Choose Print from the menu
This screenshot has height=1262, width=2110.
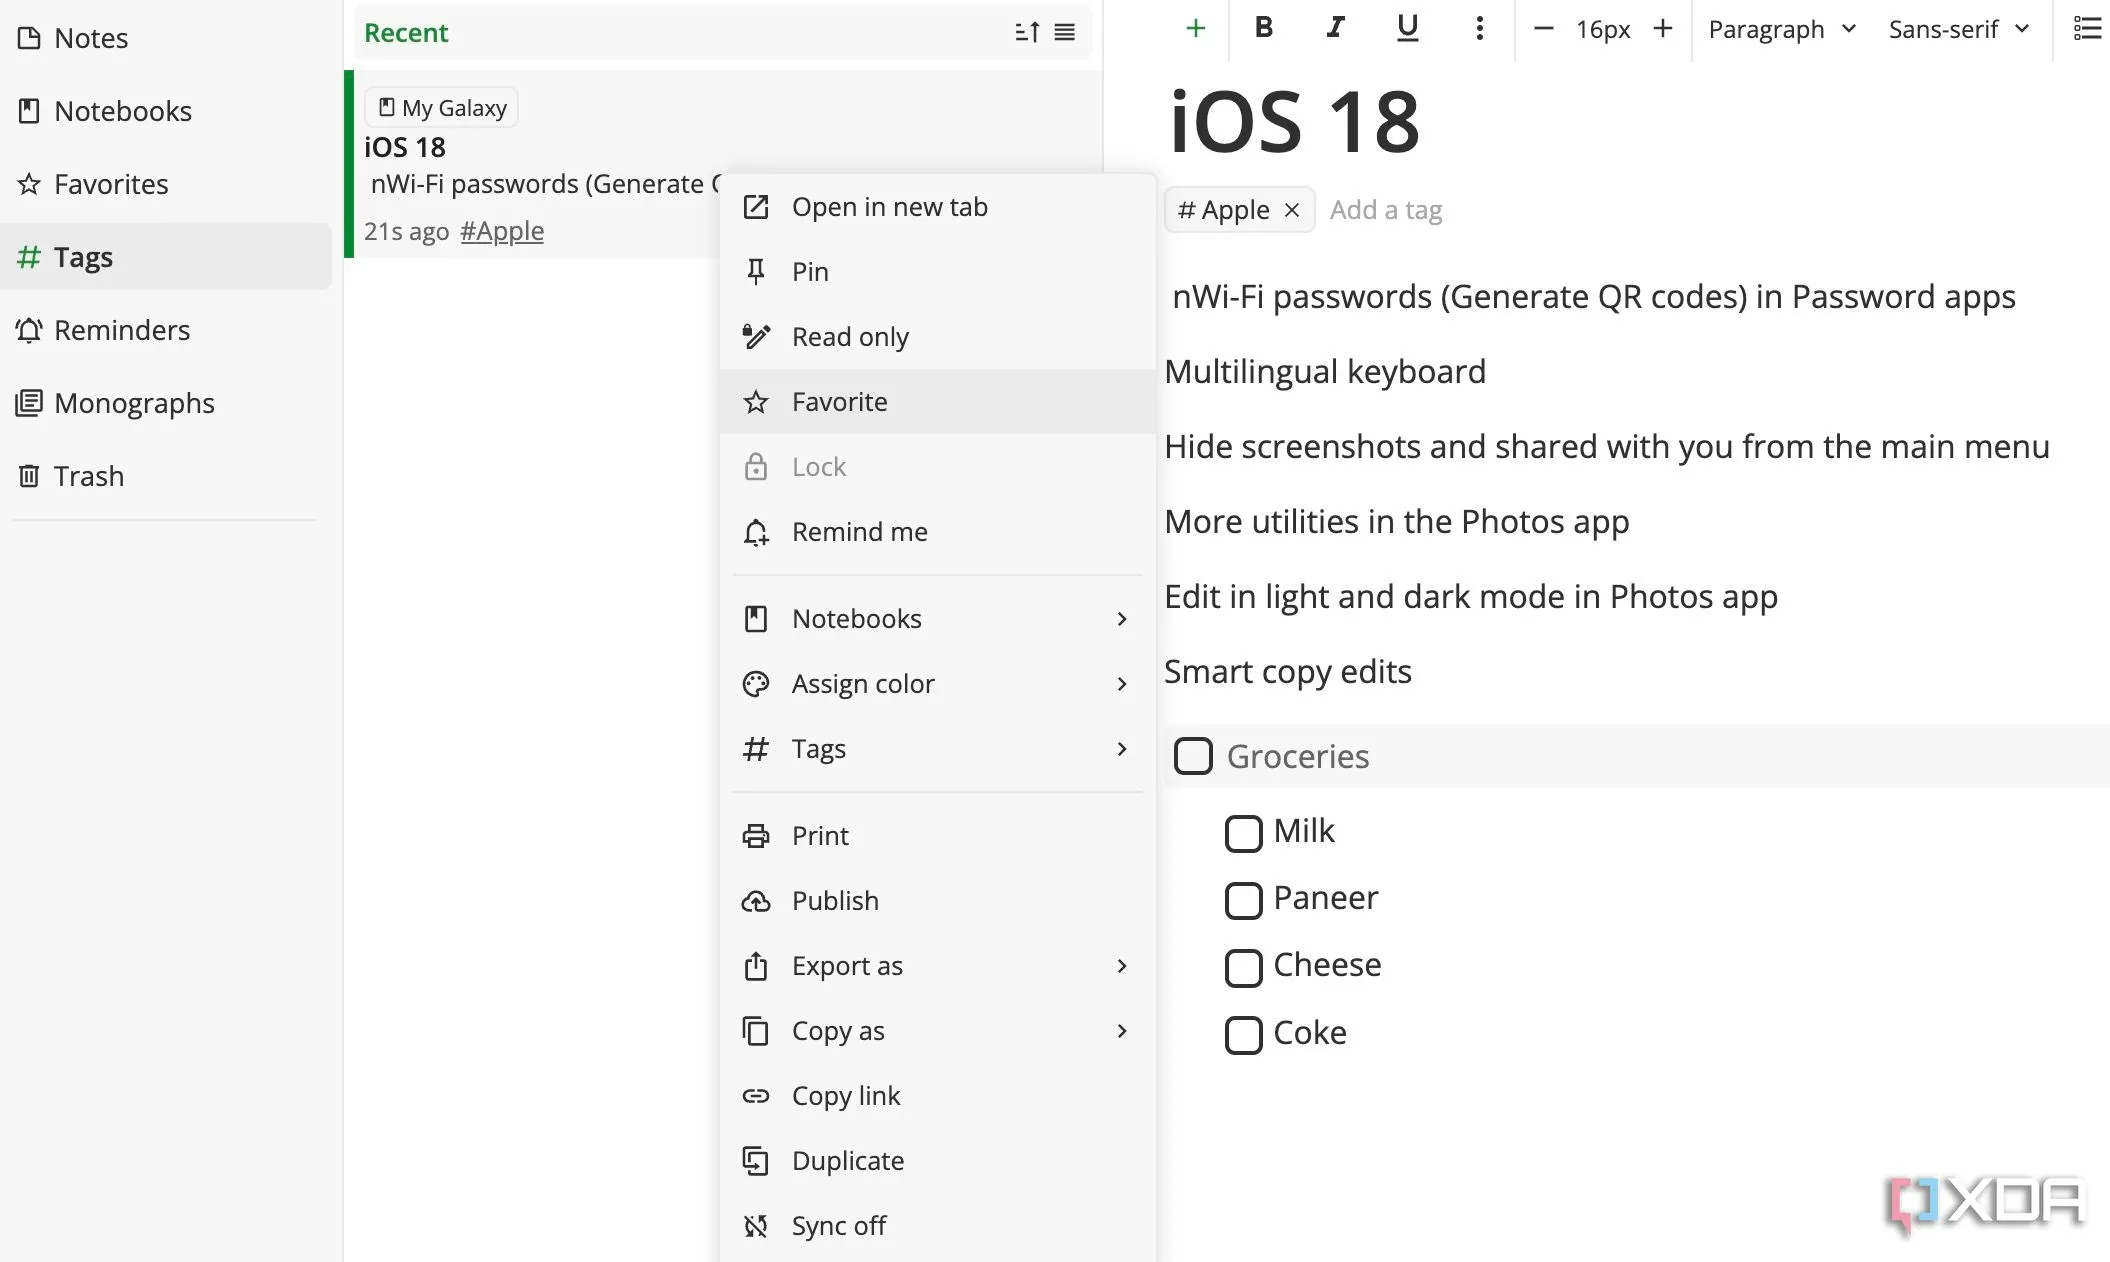click(938, 836)
